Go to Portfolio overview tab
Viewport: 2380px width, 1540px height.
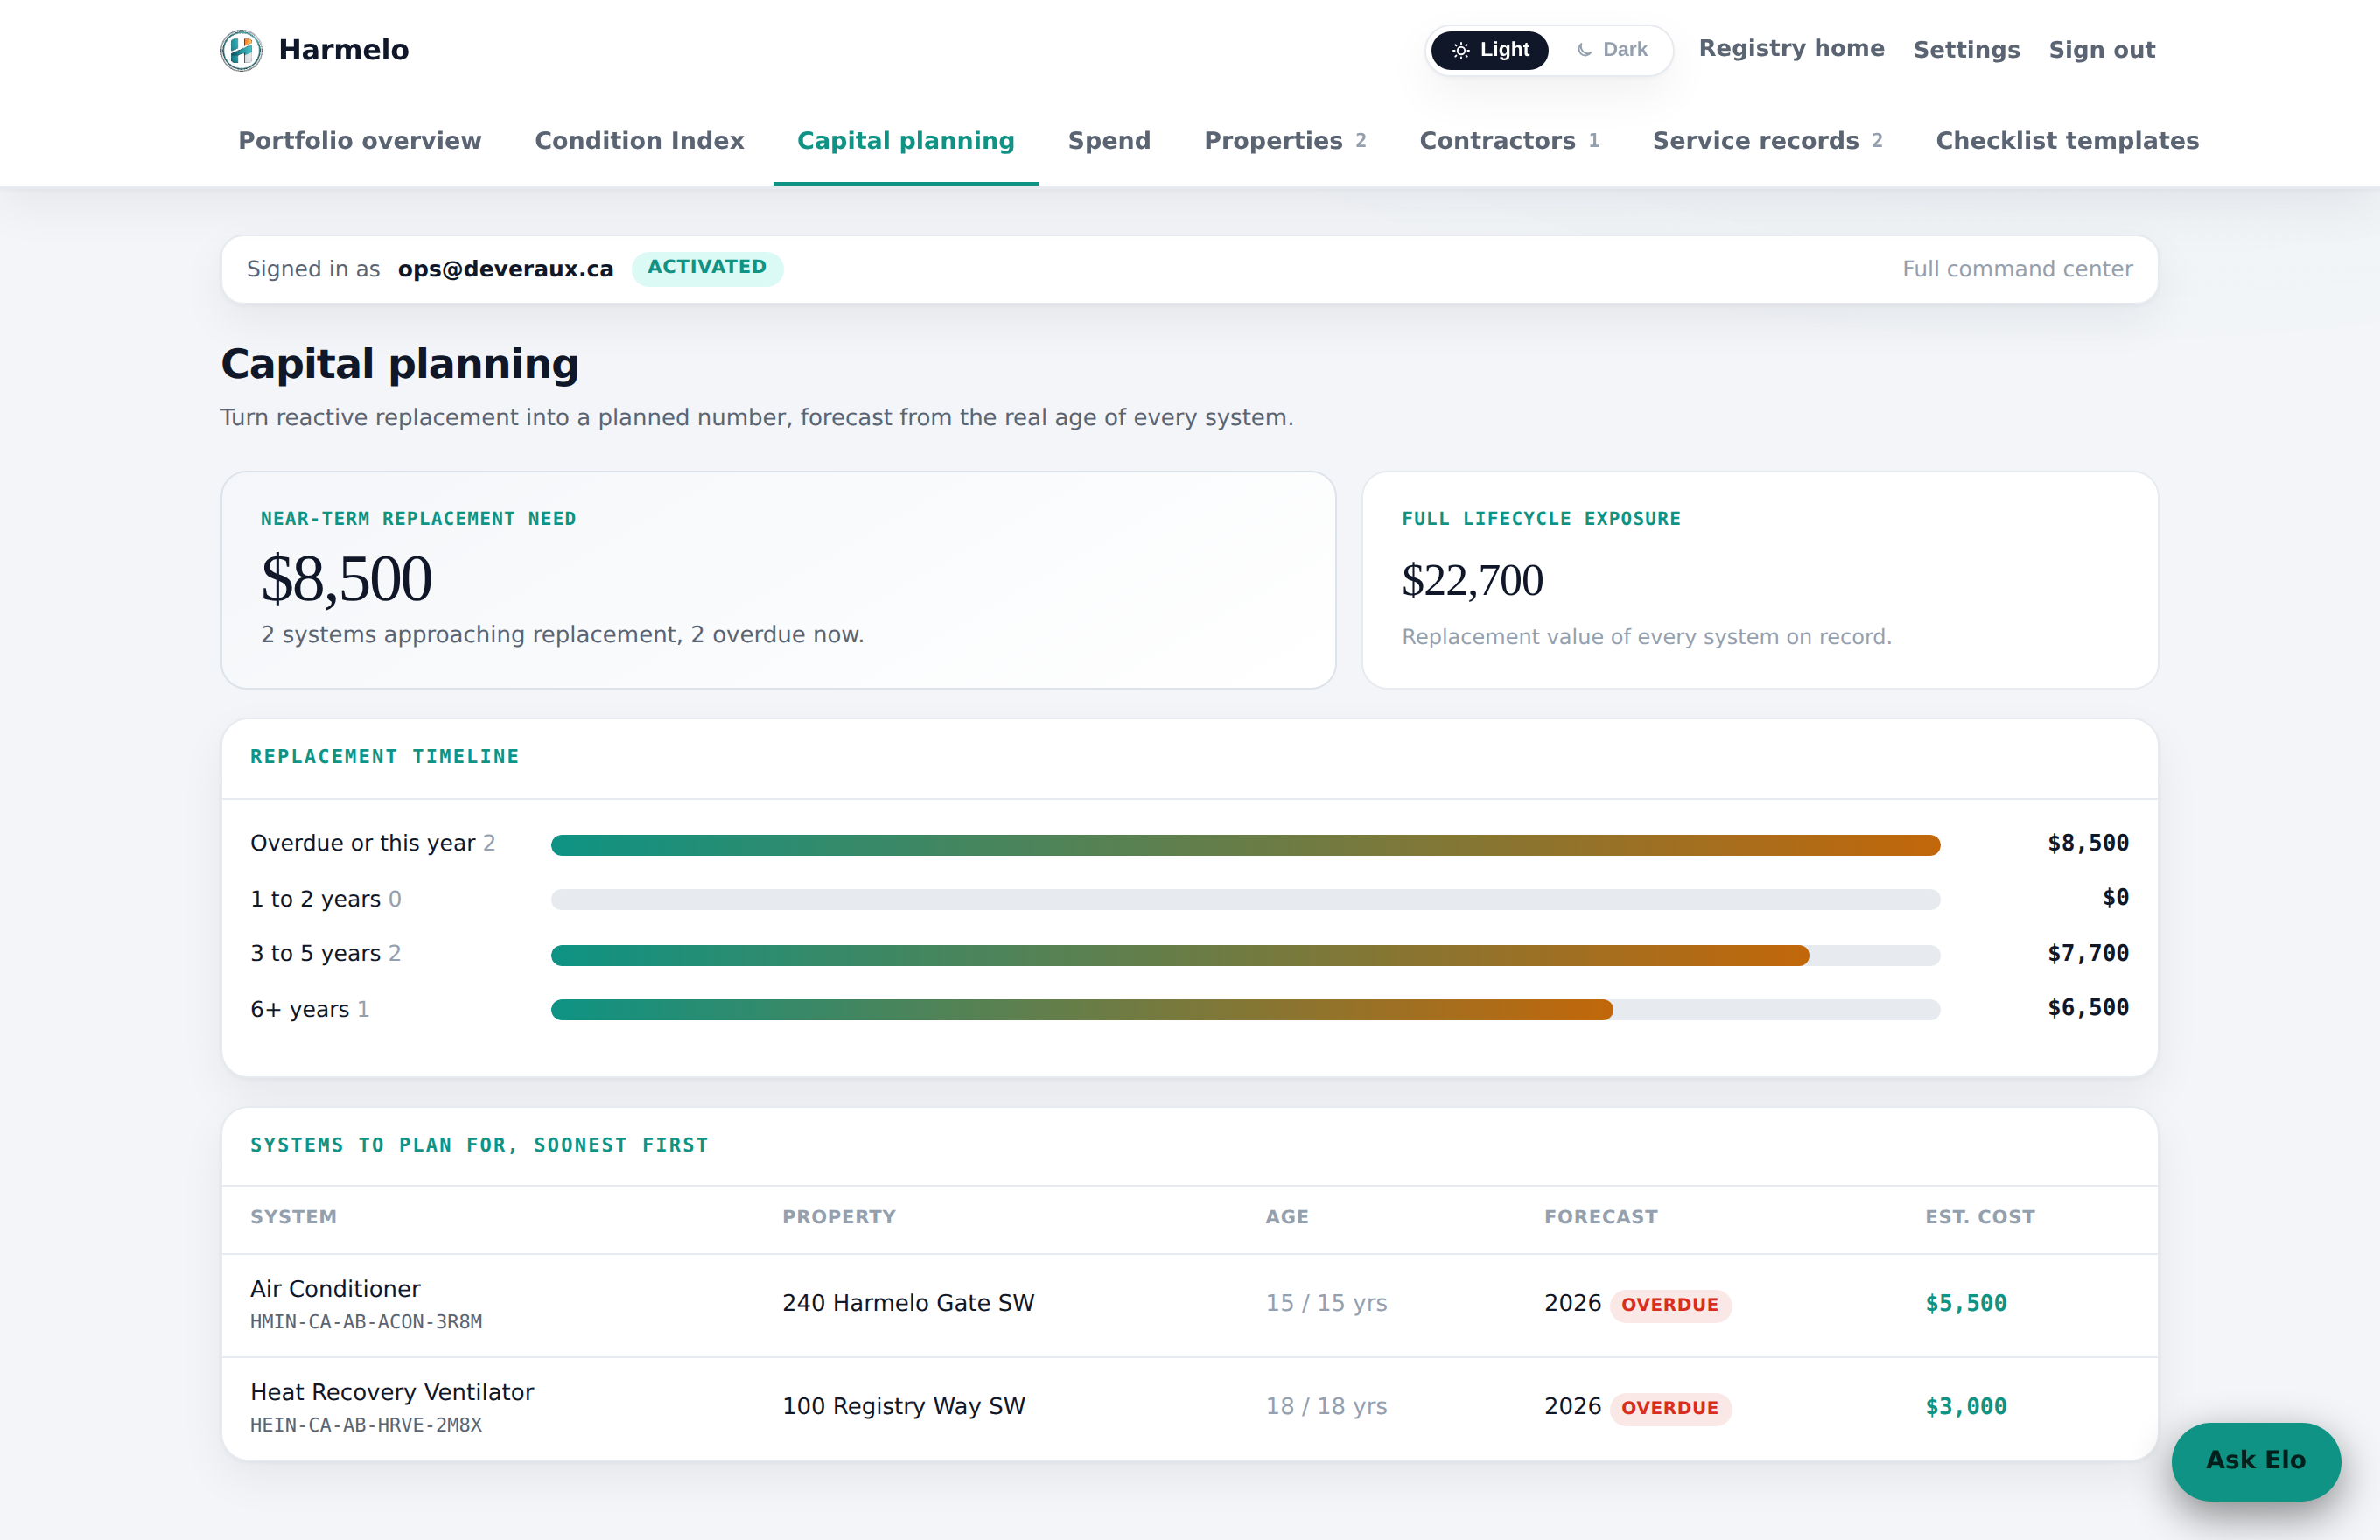[x=360, y=141]
